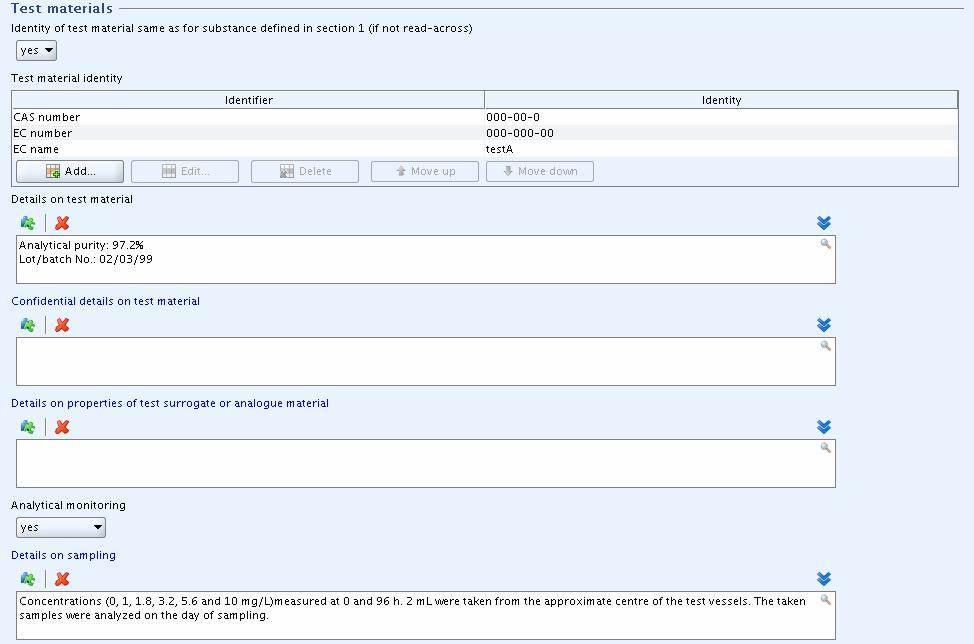
Task: Click into the surrogate or analogue material text box
Action: coord(426,463)
